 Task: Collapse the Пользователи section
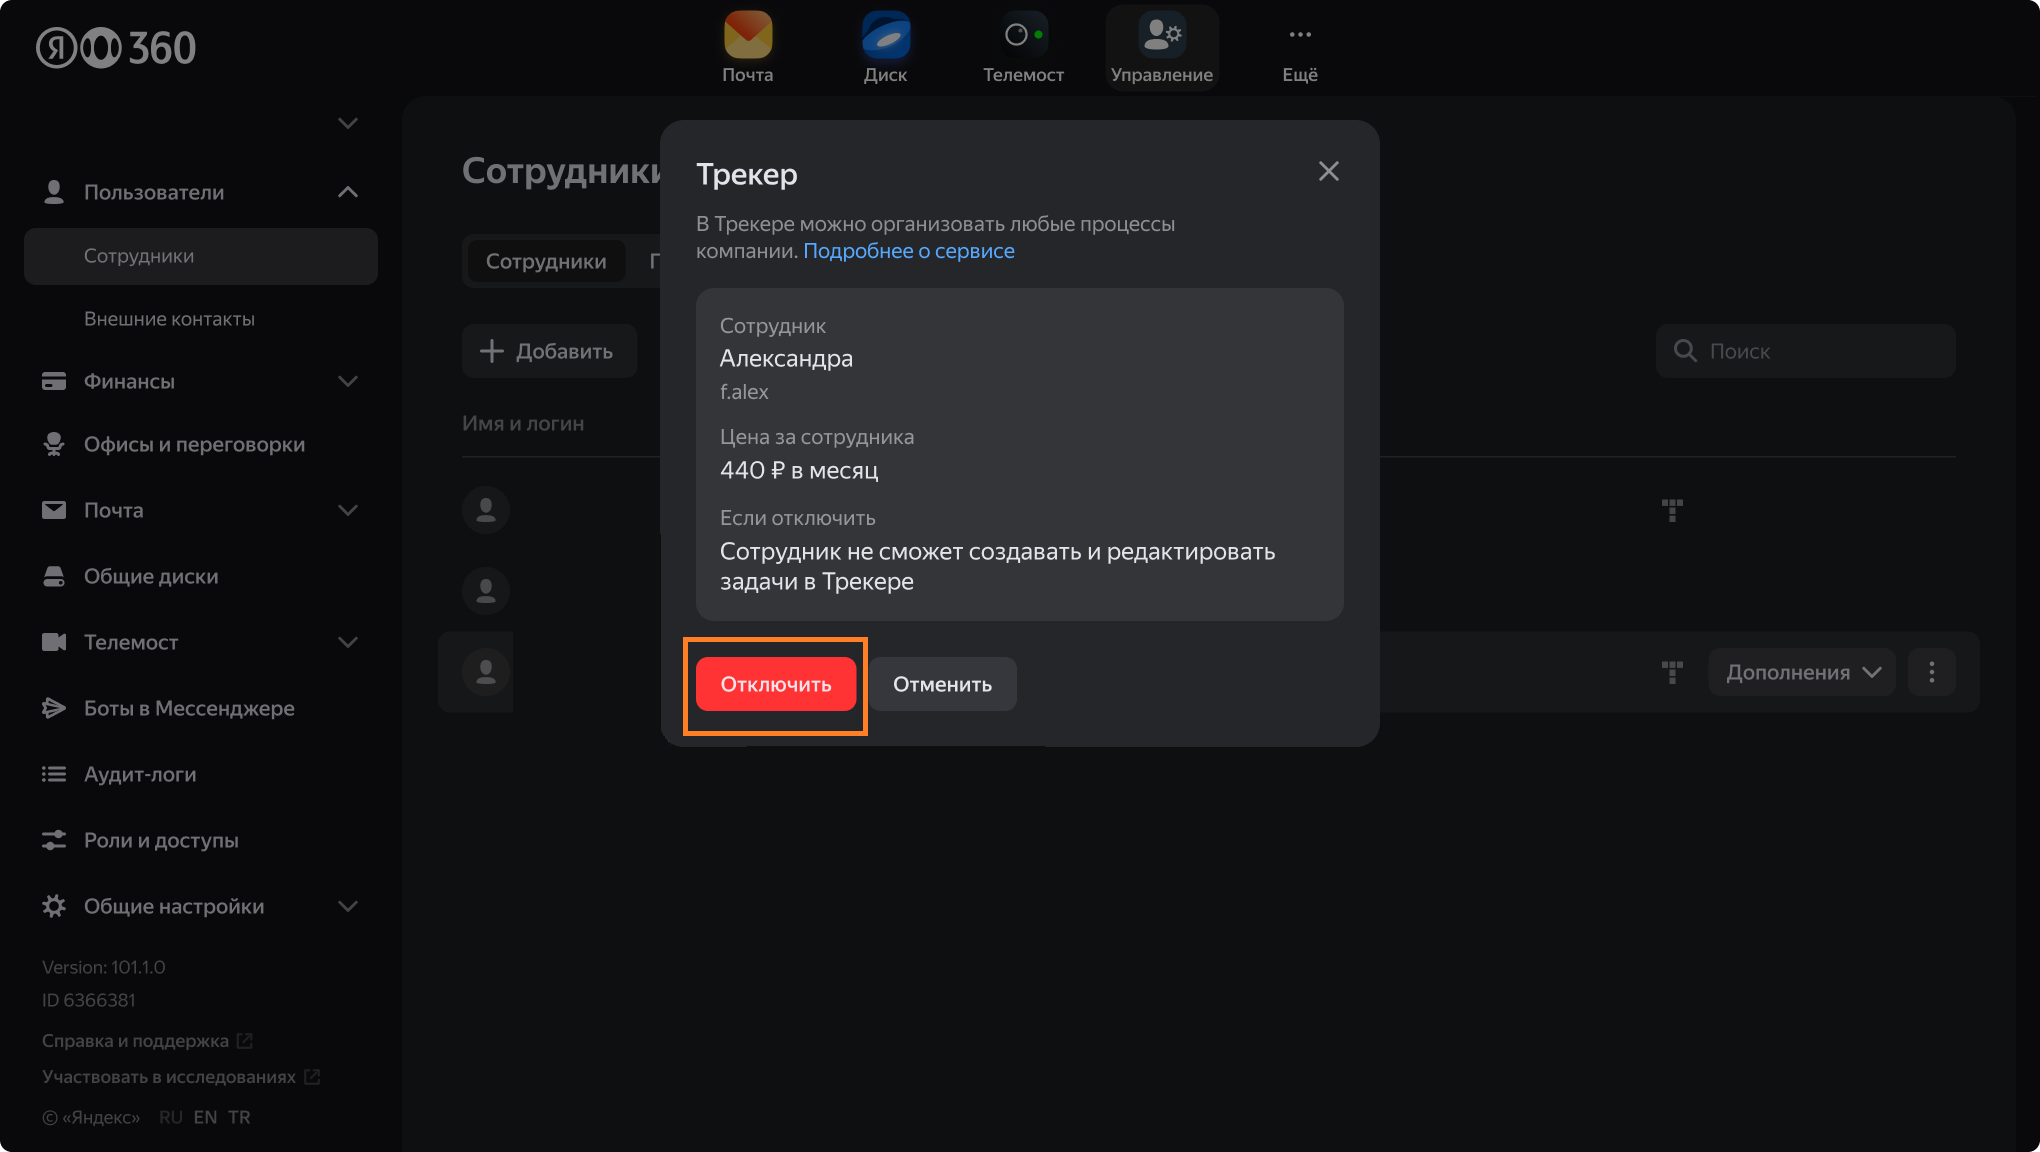coord(348,192)
